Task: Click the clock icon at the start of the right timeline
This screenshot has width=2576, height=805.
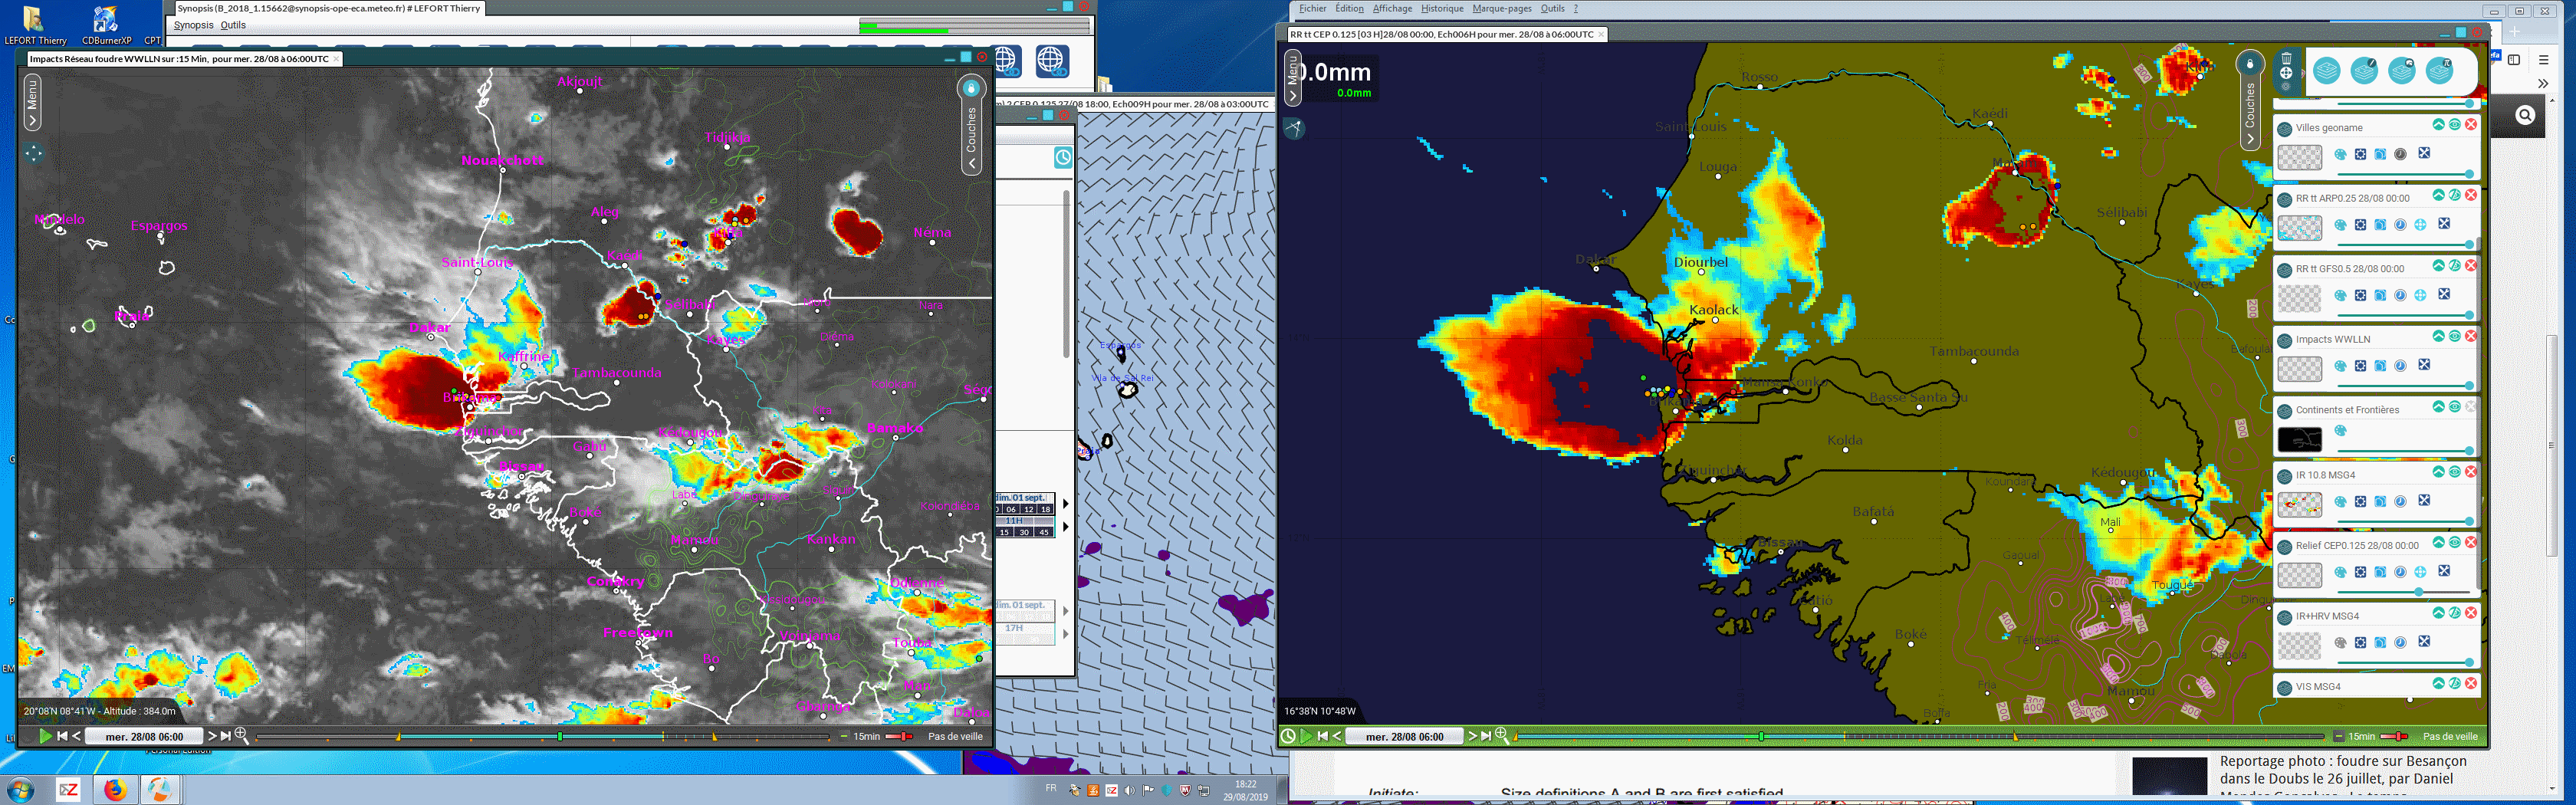Action: (x=1289, y=736)
